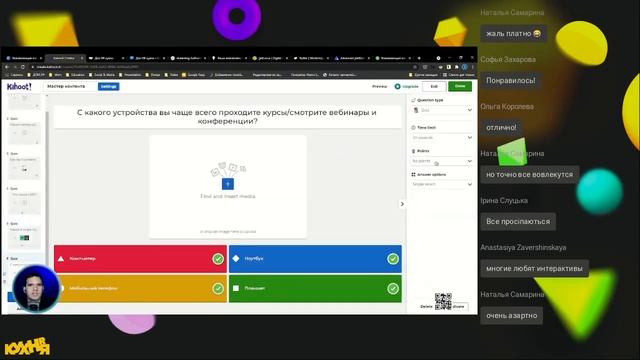Click the browser address bar
Screen dimensions: 640x360
pyautogui.click(x=220, y=67)
